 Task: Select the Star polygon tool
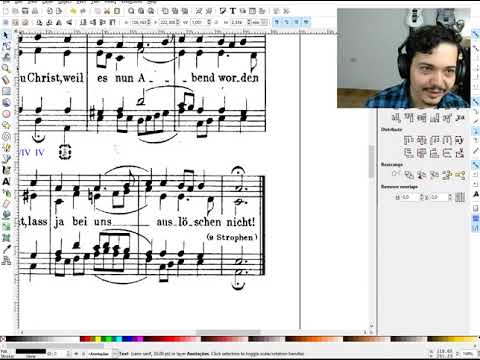(x=6, y=125)
